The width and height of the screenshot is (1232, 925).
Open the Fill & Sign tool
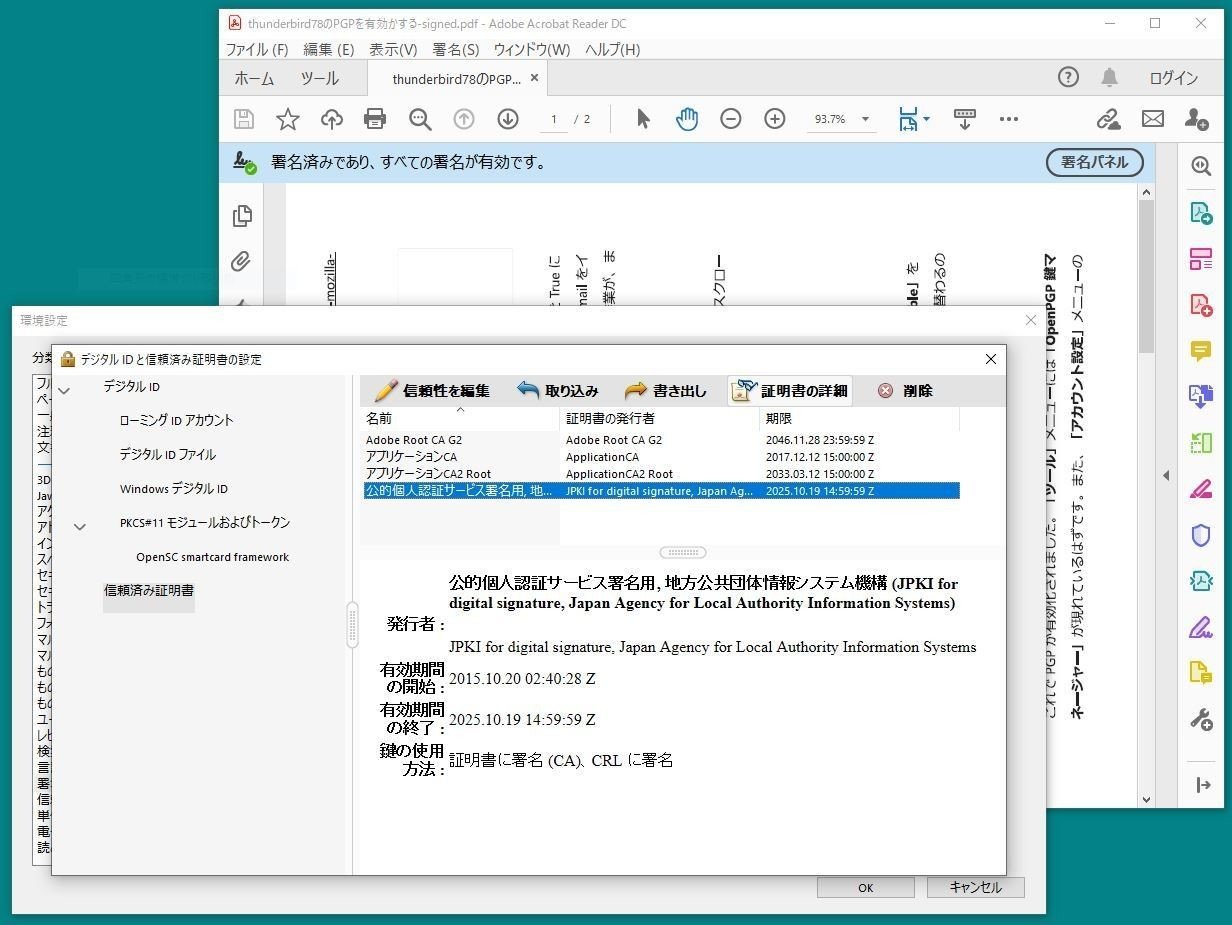pyautogui.click(x=1201, y=628)
